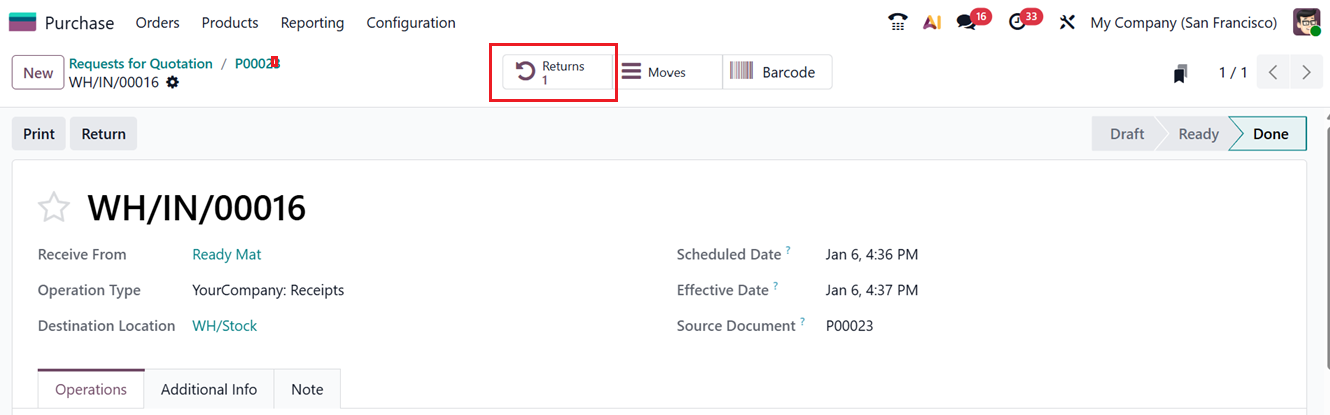This screenshot has height=415, width=1330.
Task: Click the Return button
Action: pyautogui.click(x=103, y=134)
